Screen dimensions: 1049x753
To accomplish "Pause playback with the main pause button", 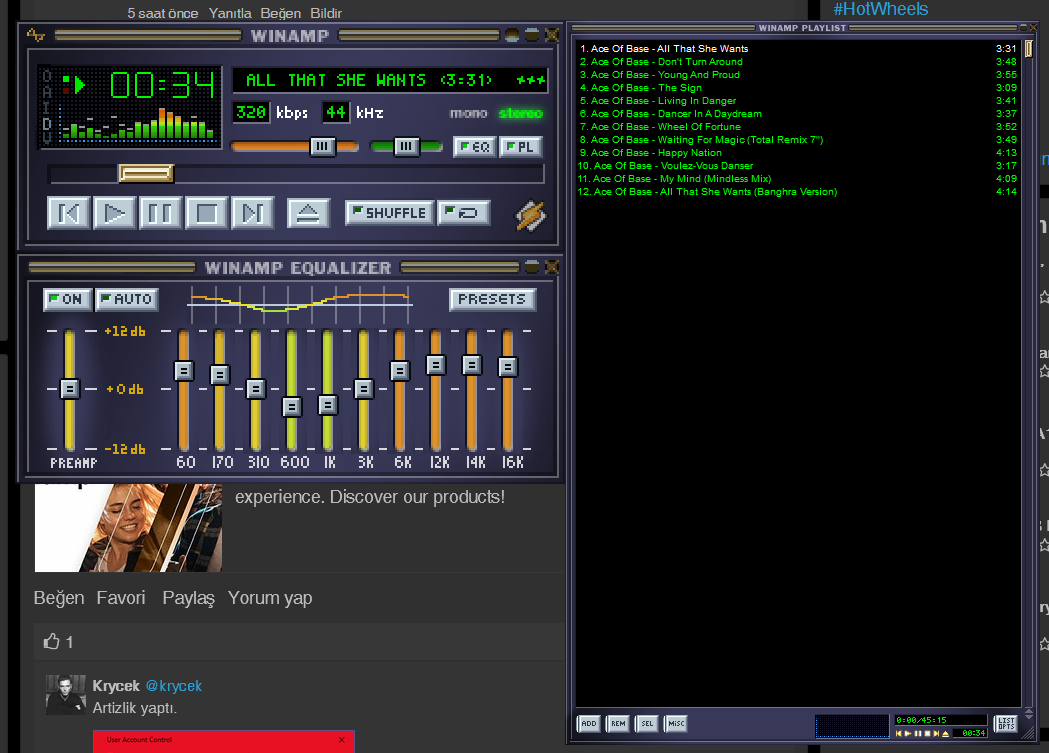I will click(x=161, y=213).
